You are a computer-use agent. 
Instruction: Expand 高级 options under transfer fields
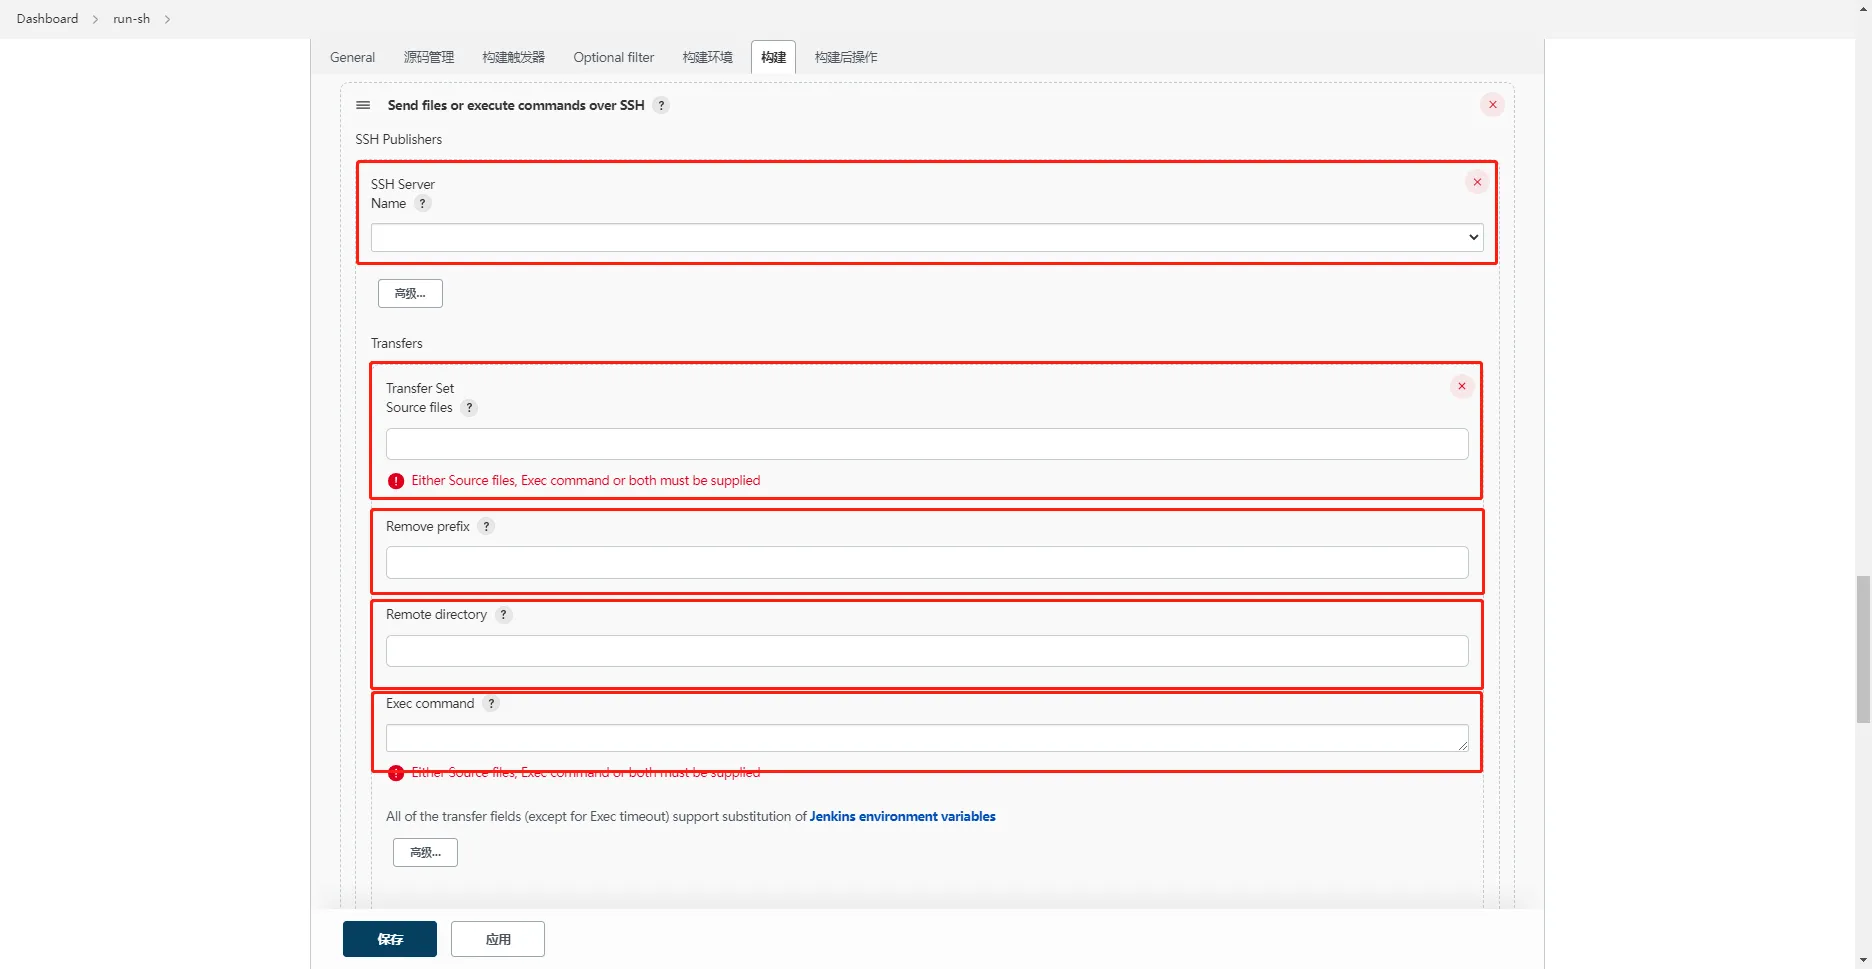coord(425,852)
